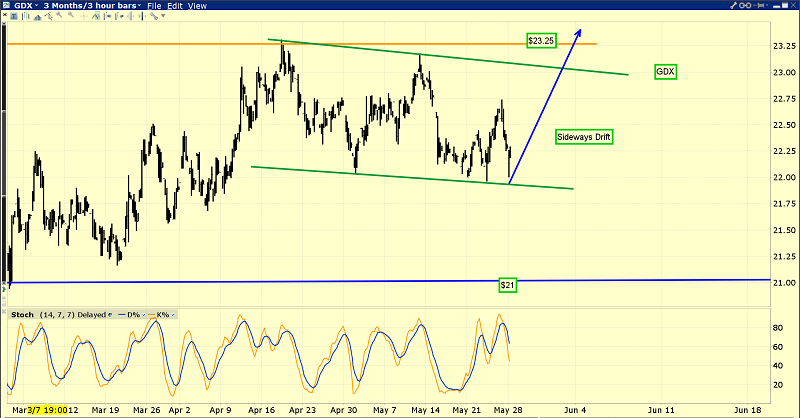Select the $23.25 price label annotation

click(541, 40)
